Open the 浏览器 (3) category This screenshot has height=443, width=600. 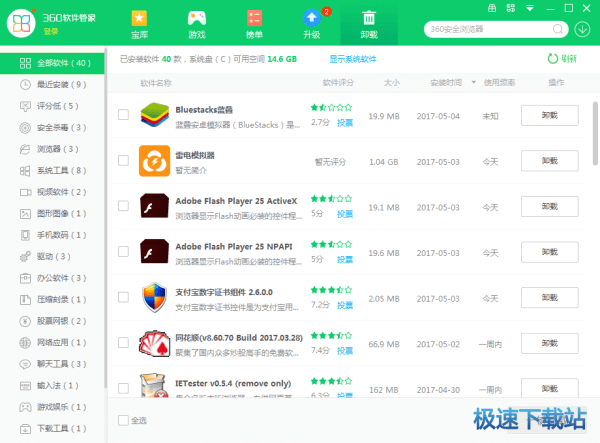pyautogui.click(x=52, y=149)
